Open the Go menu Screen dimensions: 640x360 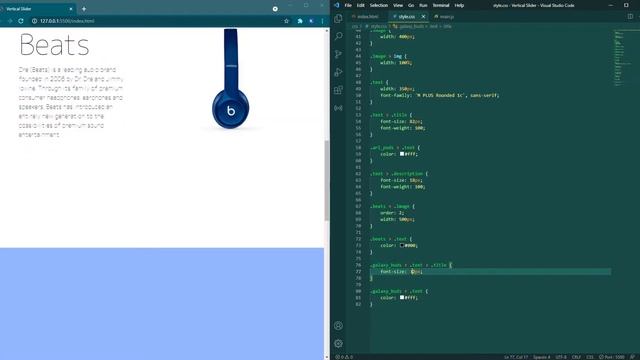[x=411, y=5]
